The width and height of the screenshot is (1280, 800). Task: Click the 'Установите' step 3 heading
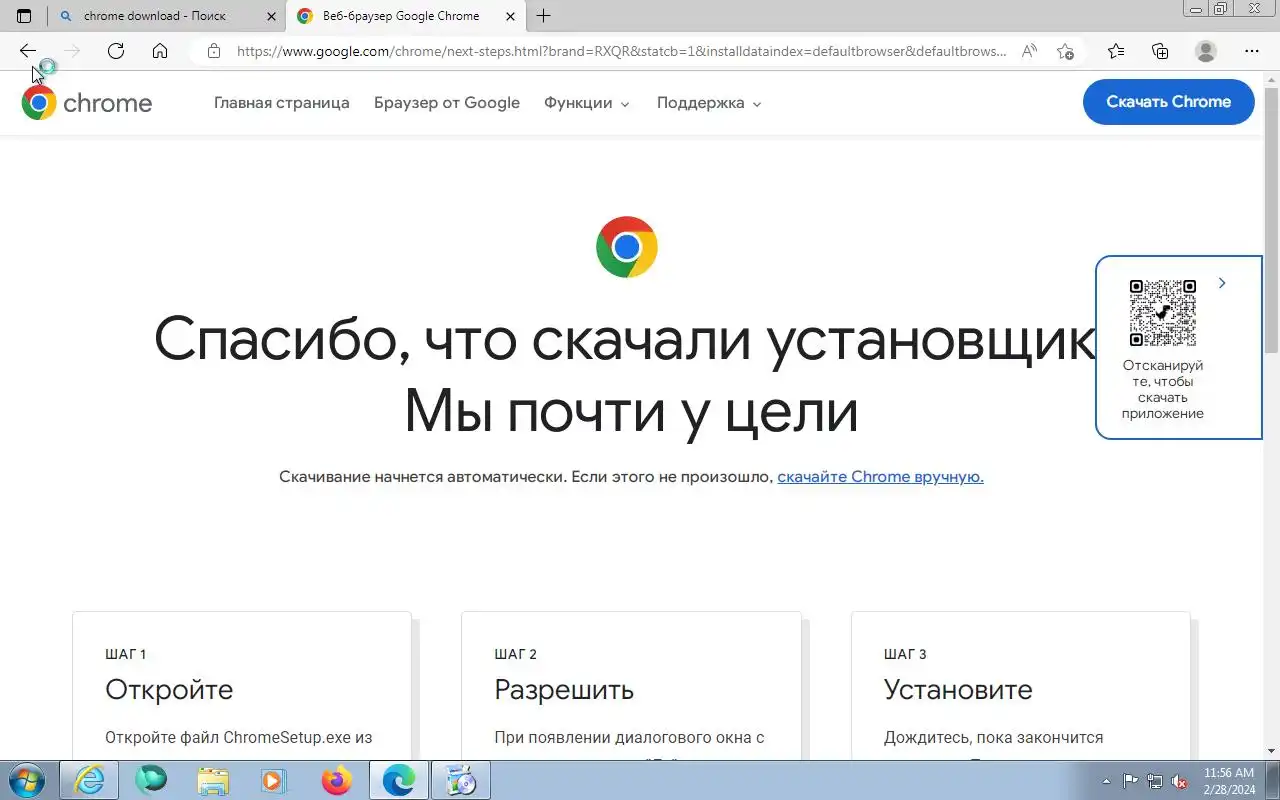coord(958,690)
